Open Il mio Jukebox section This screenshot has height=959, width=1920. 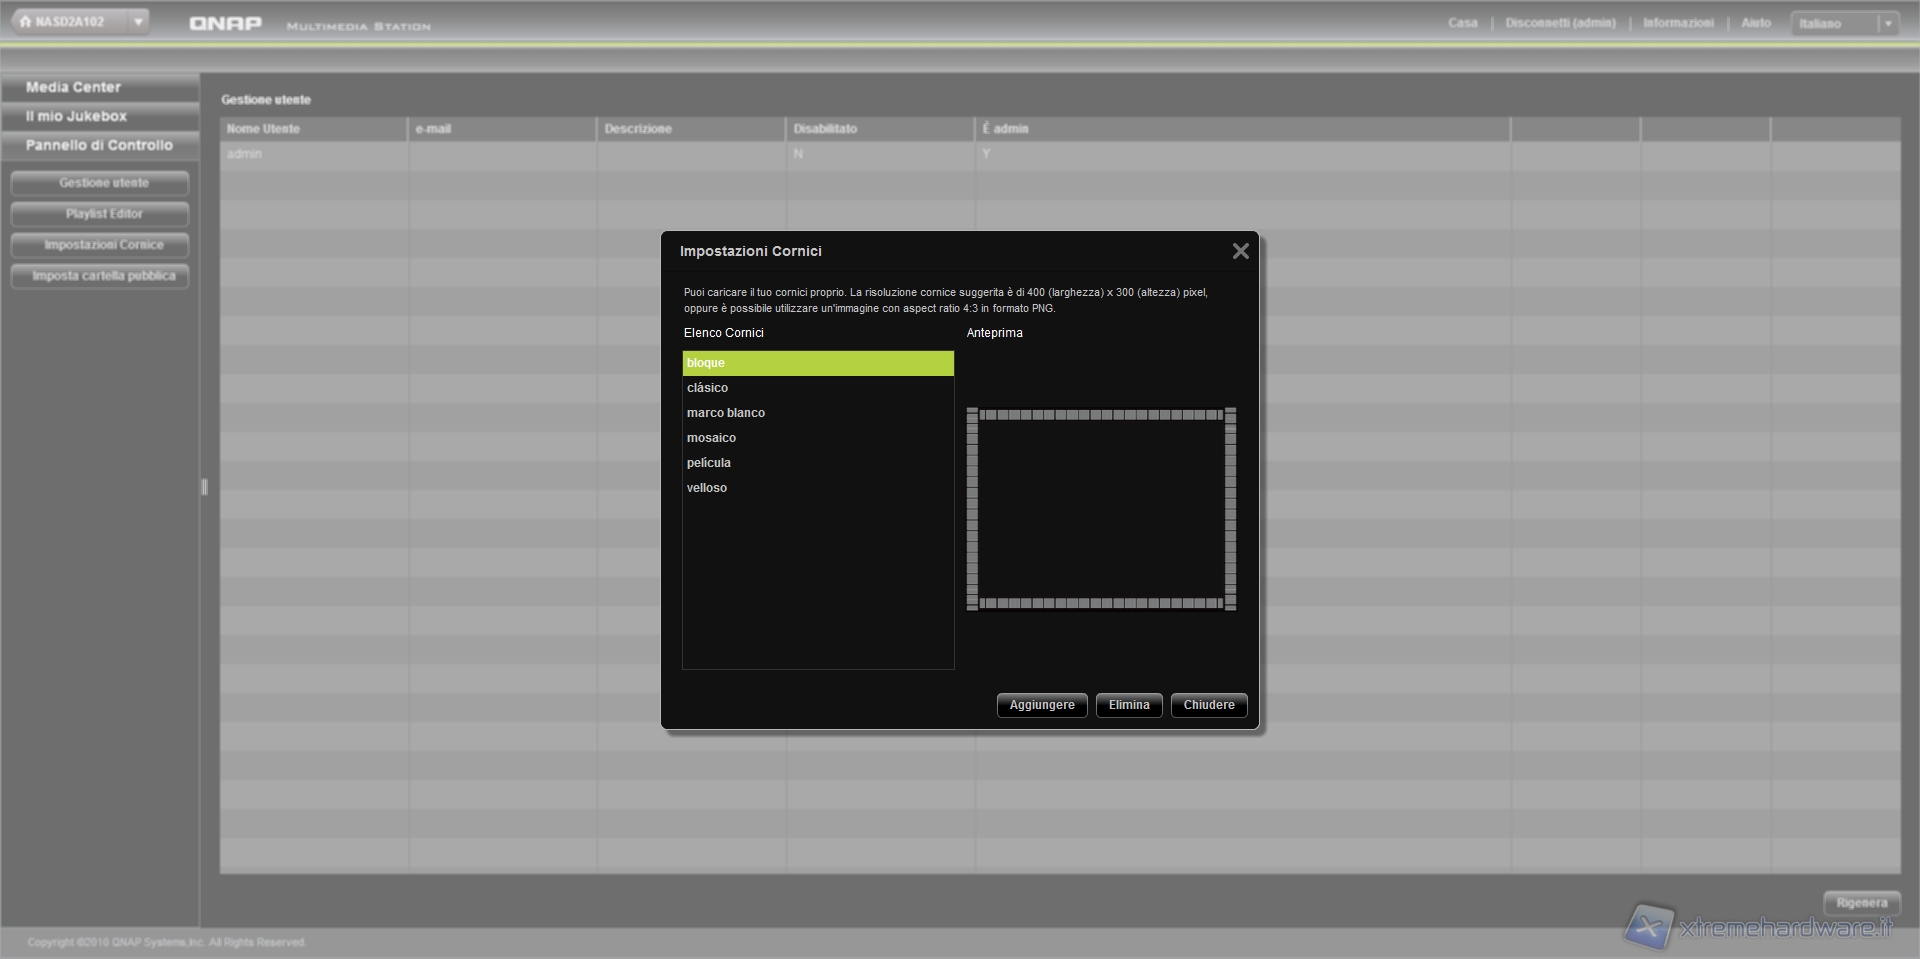[76, 116]
